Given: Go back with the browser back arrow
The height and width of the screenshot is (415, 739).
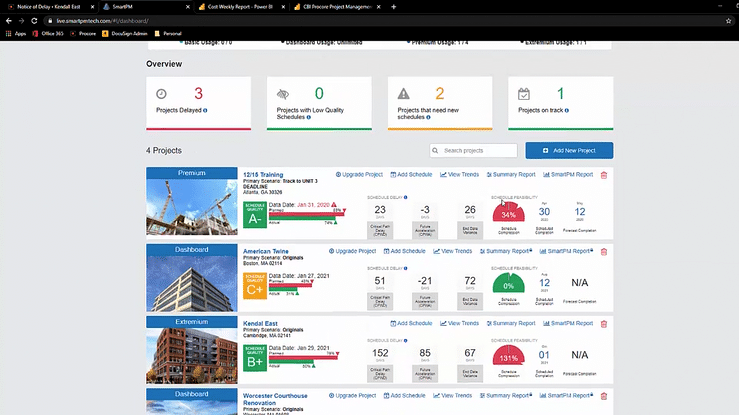Looking at the screenshot, I should tap(8, 21).
